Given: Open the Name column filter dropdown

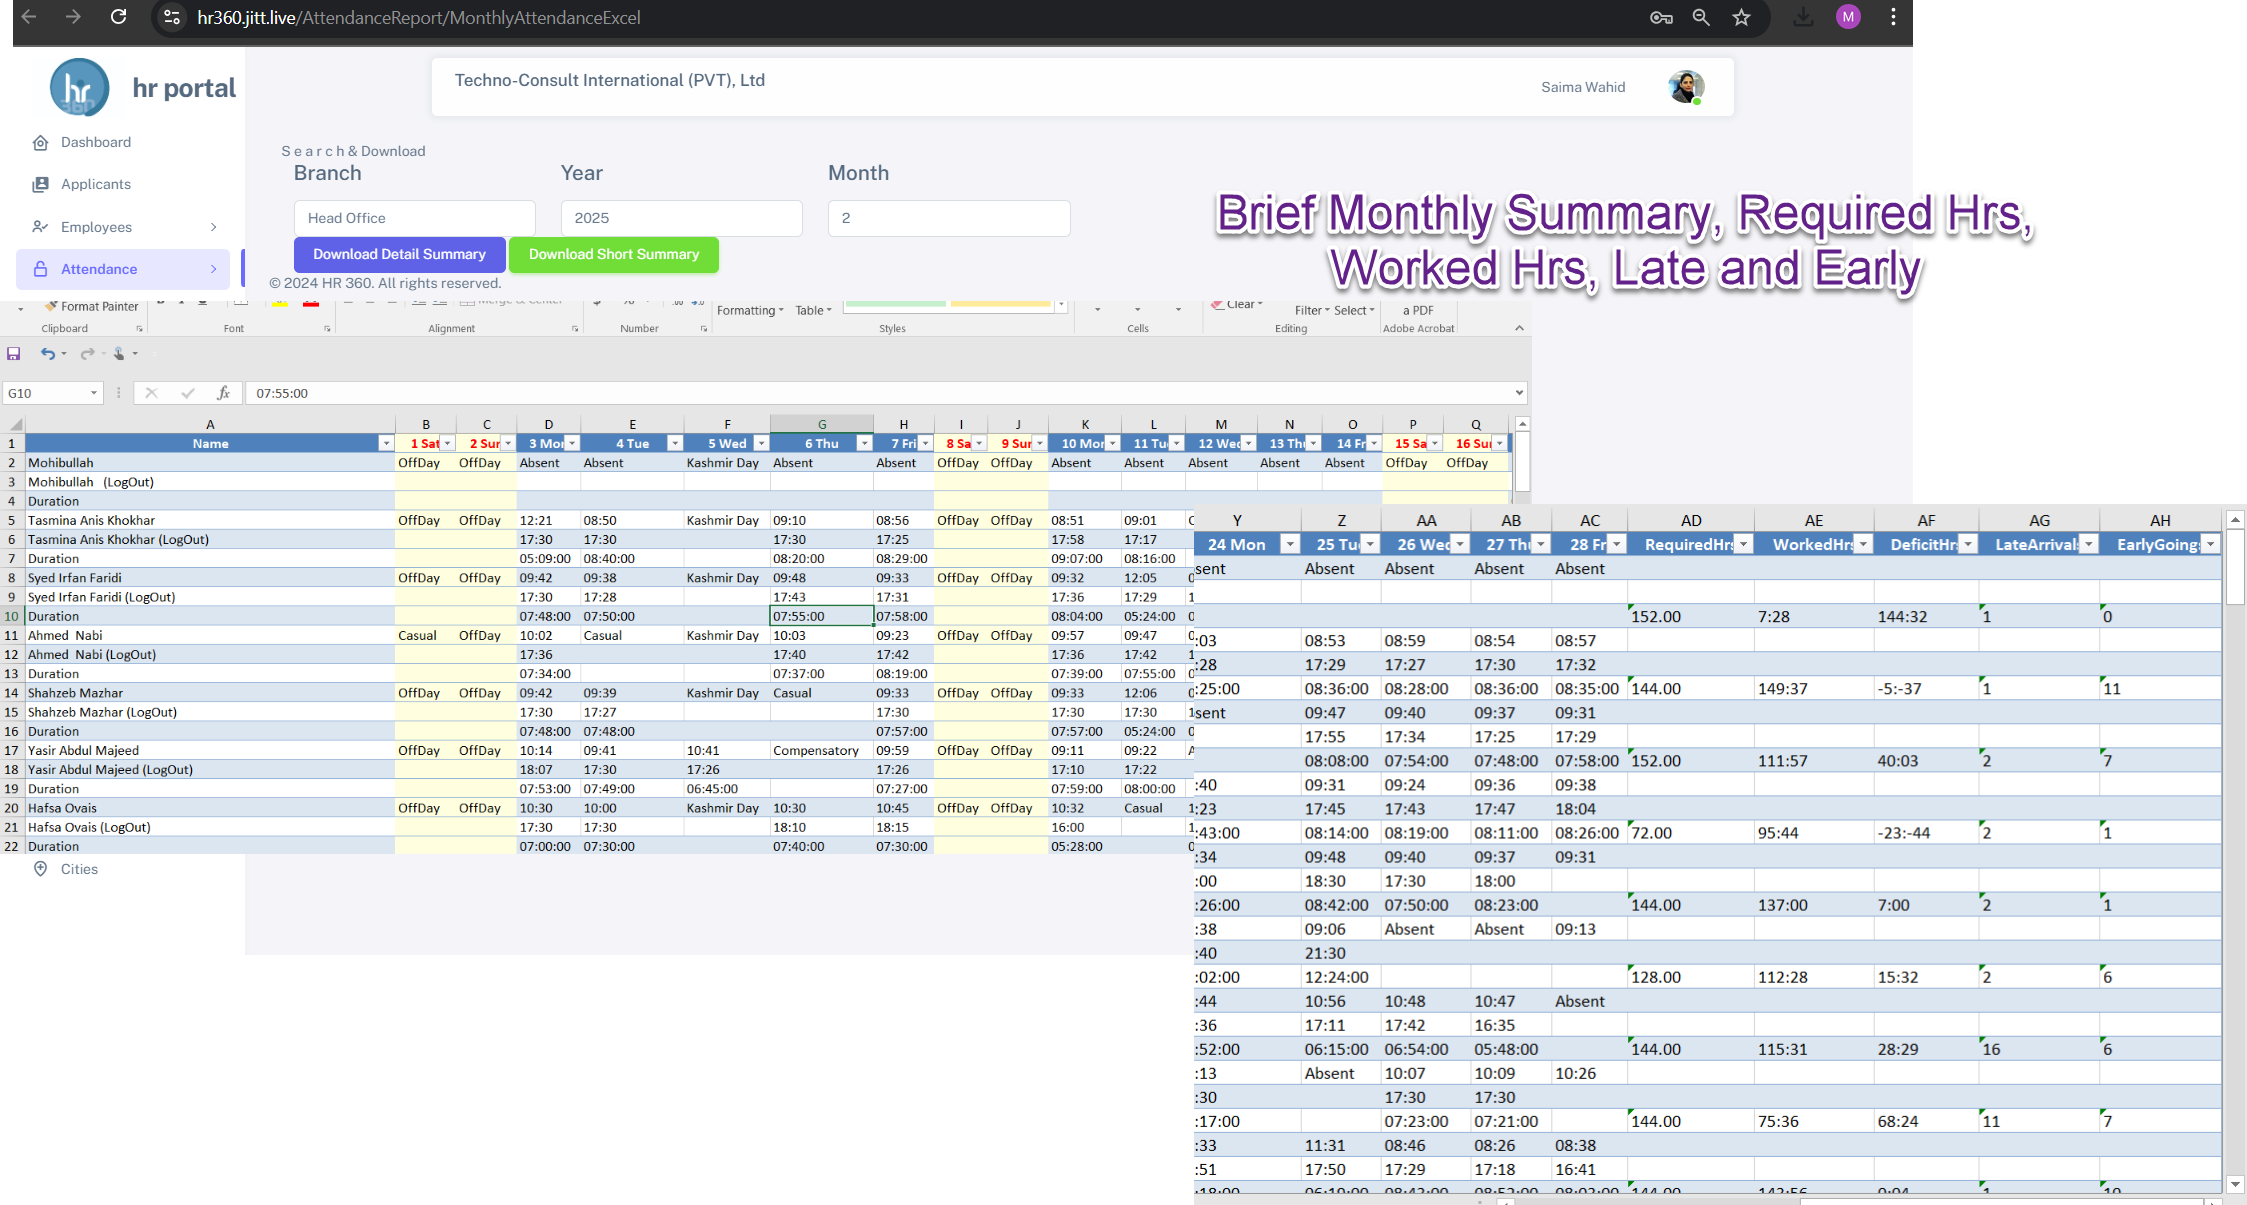Looking at the screenshot, I should click(x=387, y=442).
